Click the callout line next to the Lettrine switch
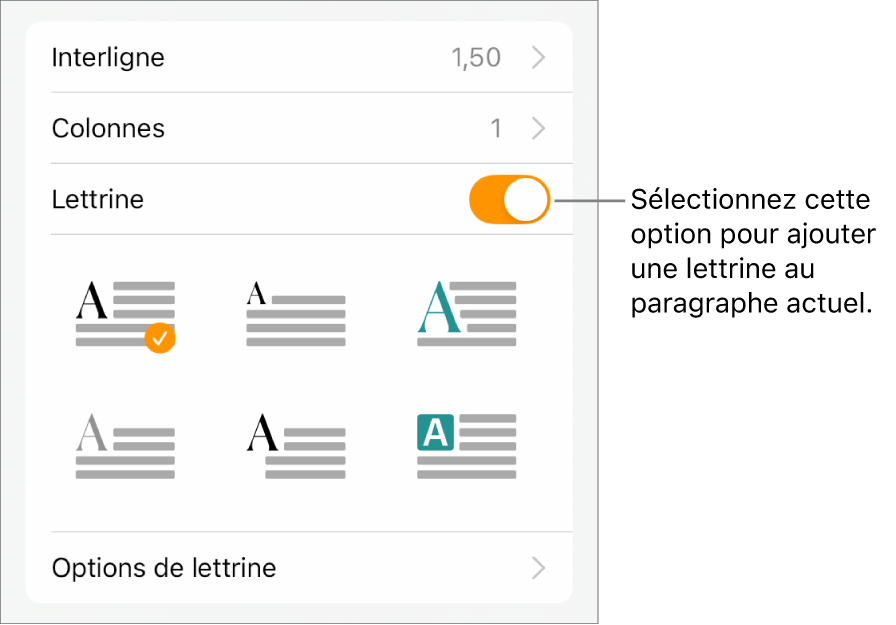Viewport: 896px width, 625px height. (590, 199)
